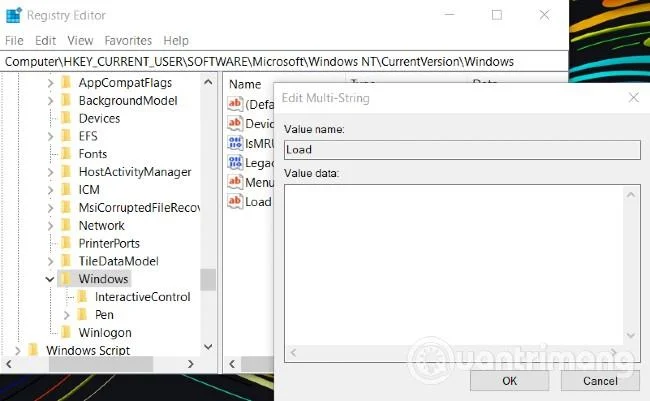Image resolution: width=650 pixels, height=401 pixels.
Task: Select the AppCompatFlags folder icon
Action: click(x=66, y=83)
